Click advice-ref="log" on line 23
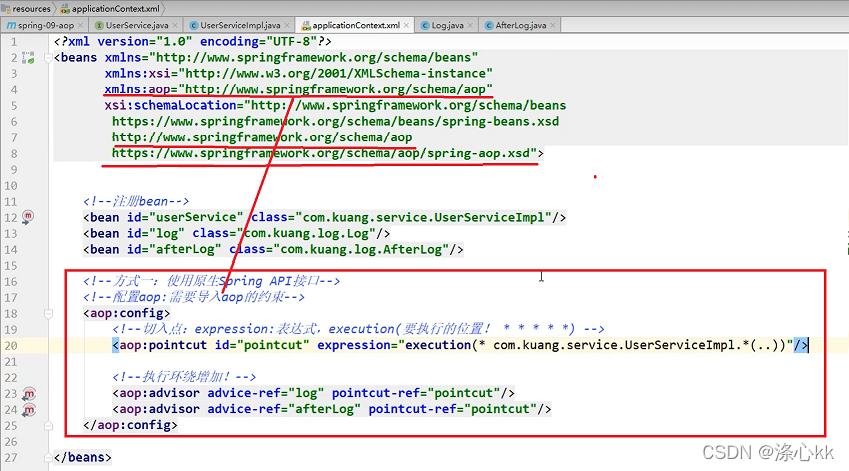Screen dimensions: 849x471 [266, 393]
